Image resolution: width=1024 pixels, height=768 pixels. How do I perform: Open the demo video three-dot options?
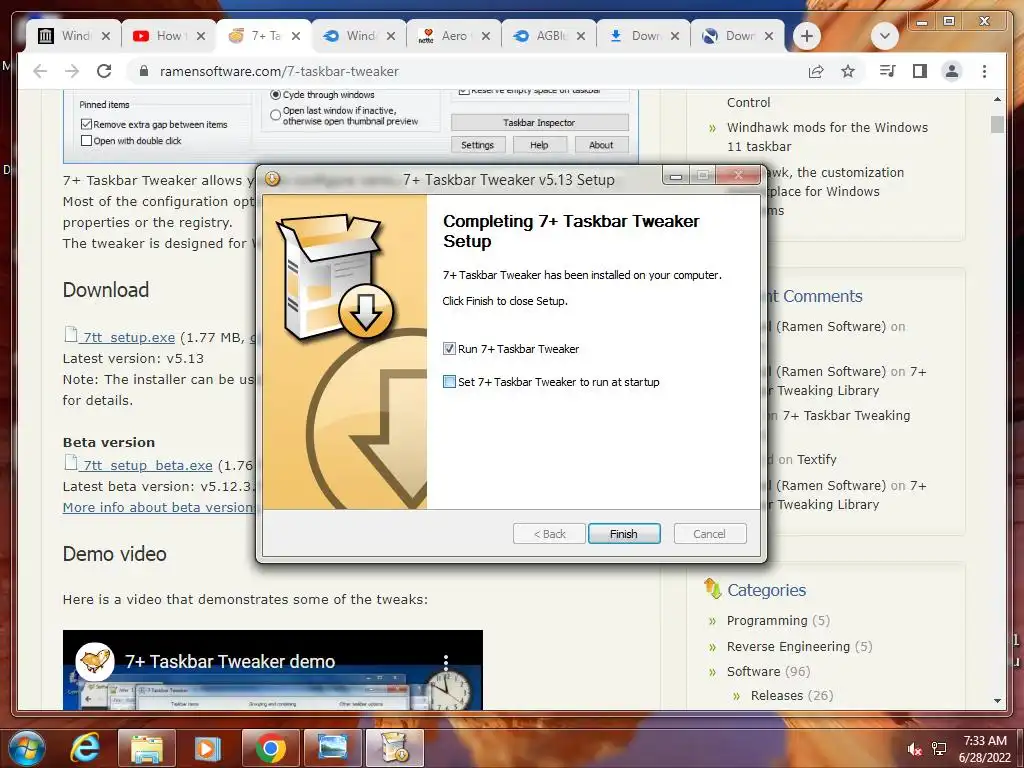click(446, 662)
